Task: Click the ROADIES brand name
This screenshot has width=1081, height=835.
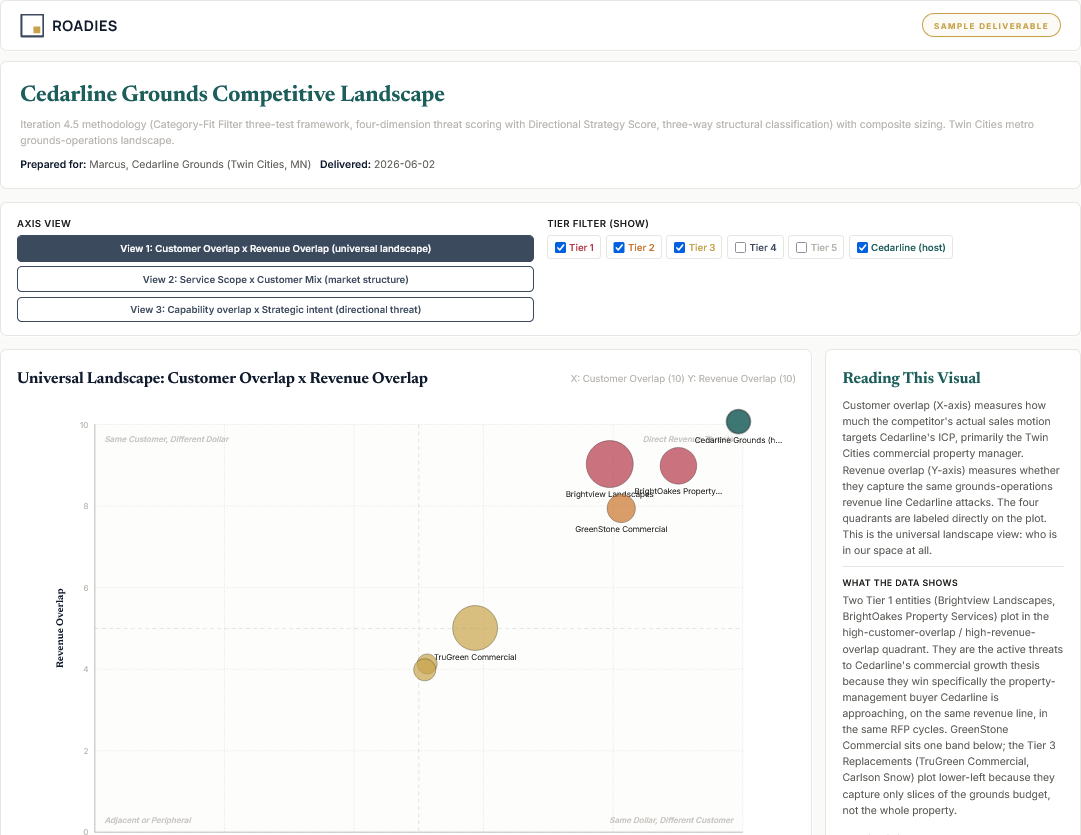Action: (x=85, y=26)
